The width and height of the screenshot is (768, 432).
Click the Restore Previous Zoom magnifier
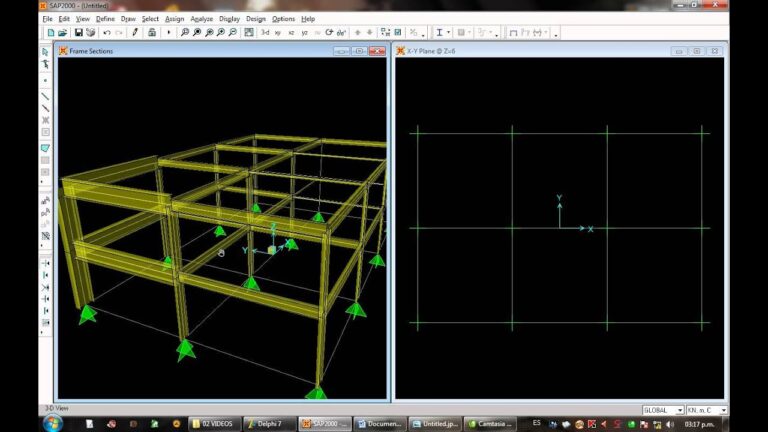(x=209, y=33)
